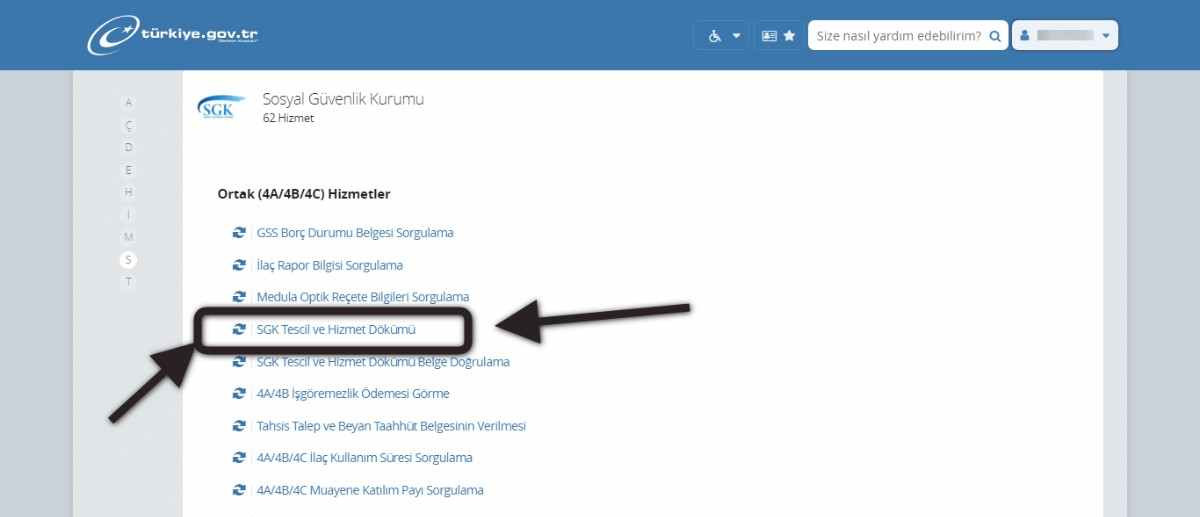Open 4A/4B İşgöremezlik Ödemesi Görme
1200x517 pixels.
pos(353,393)
